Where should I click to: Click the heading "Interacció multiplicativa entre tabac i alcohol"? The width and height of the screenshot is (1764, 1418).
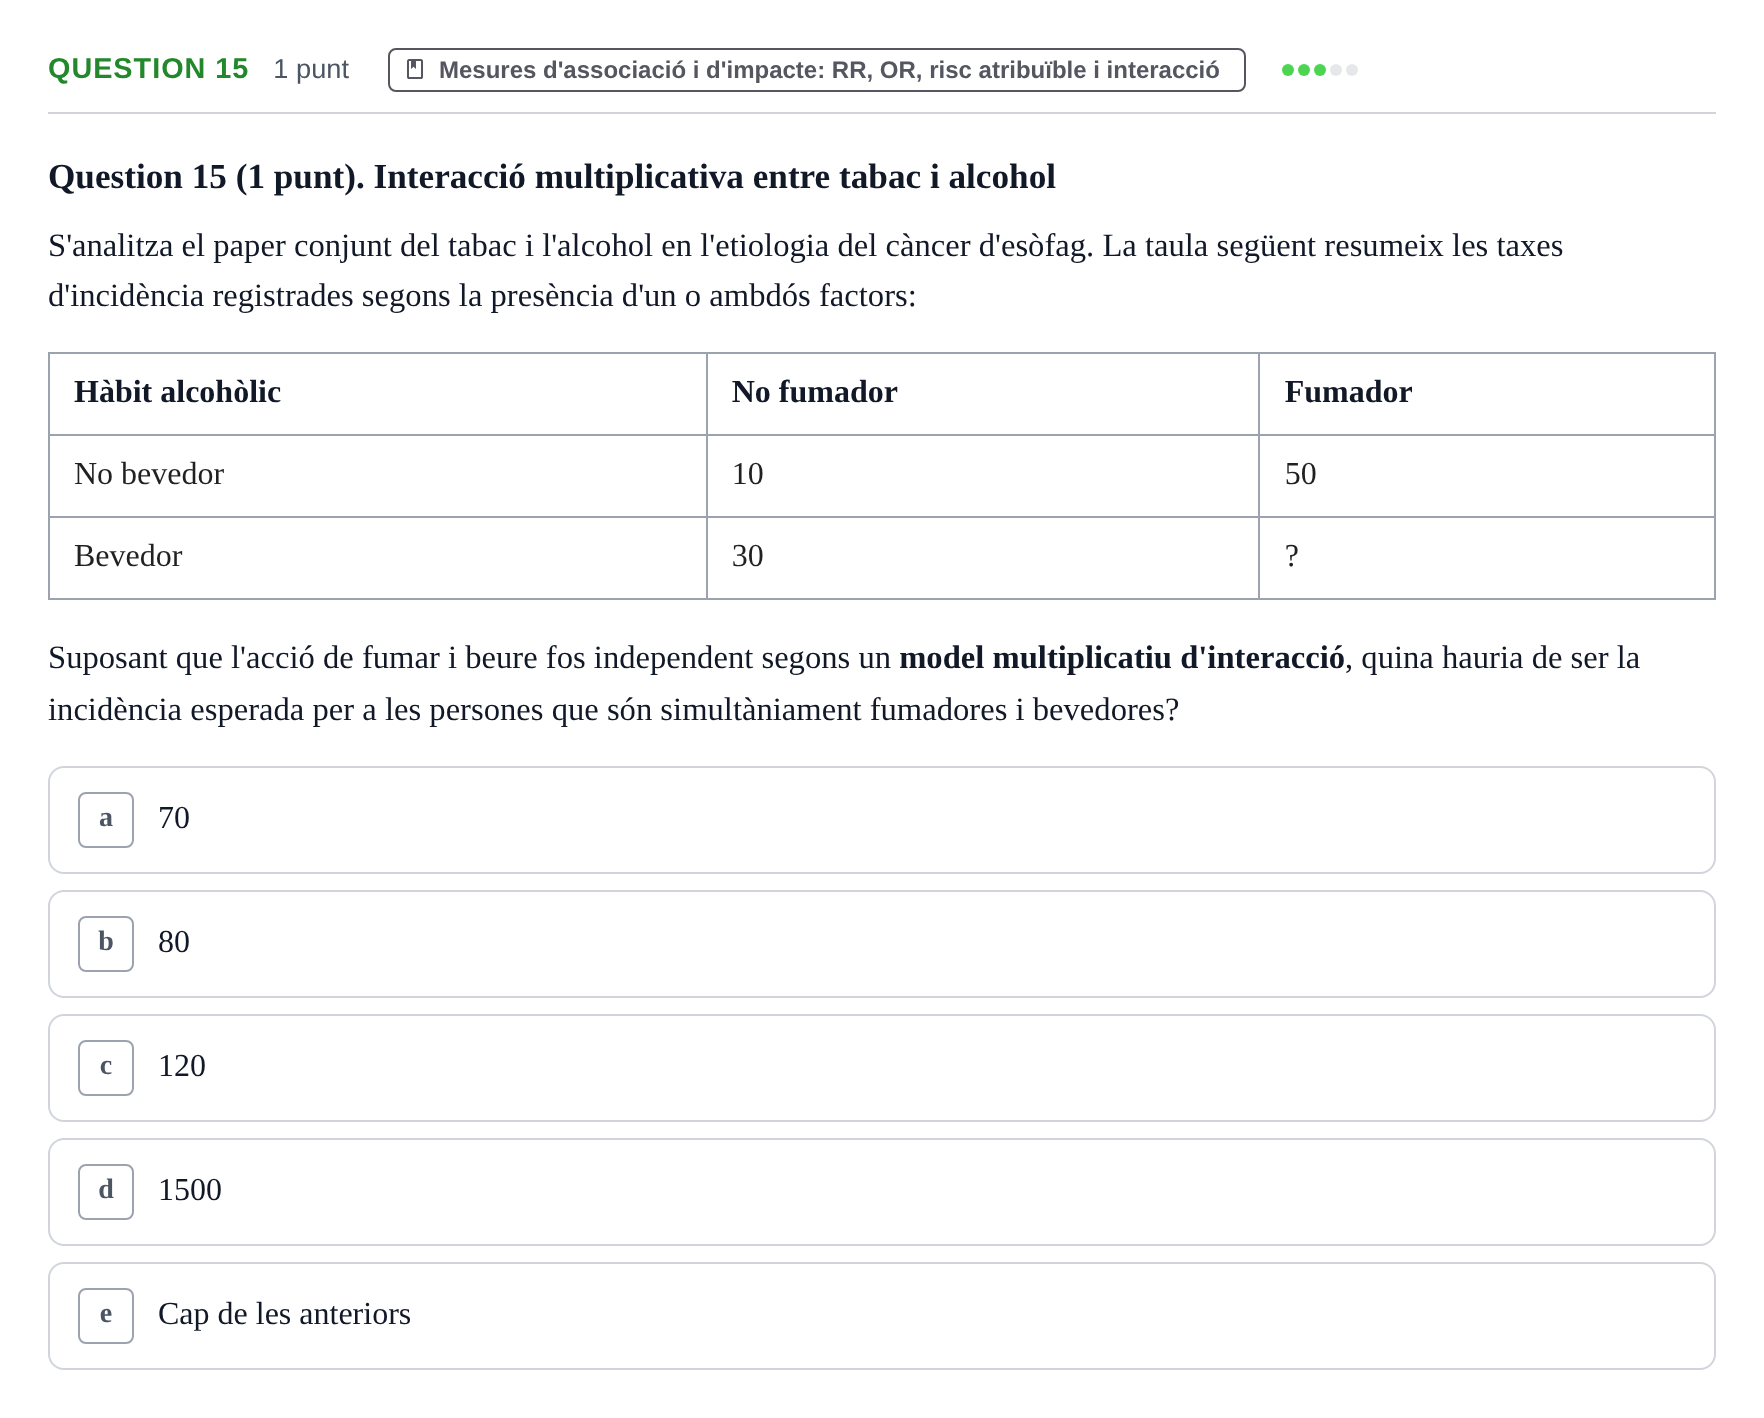pyautogui.click(x=714, y=177)
